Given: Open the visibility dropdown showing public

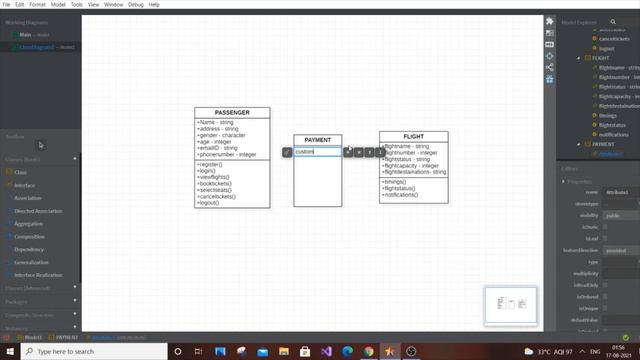Looking at the screenshot, I should coord(621,216).
